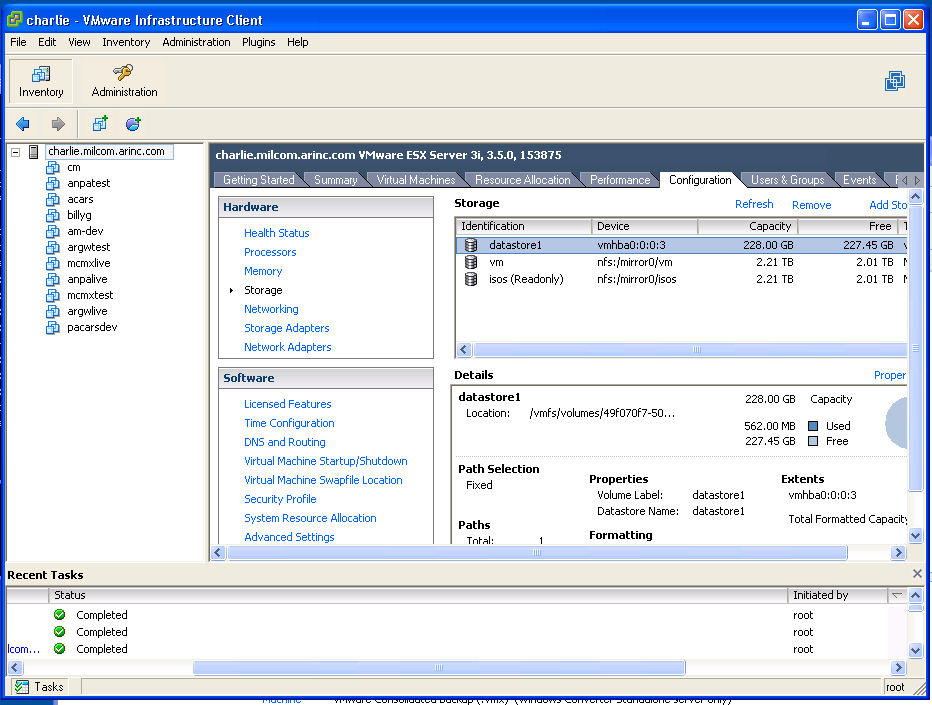This screenshot has height=705, width=932.
Task: Open the Security Profile link
Action: click(x=280, y=499)
